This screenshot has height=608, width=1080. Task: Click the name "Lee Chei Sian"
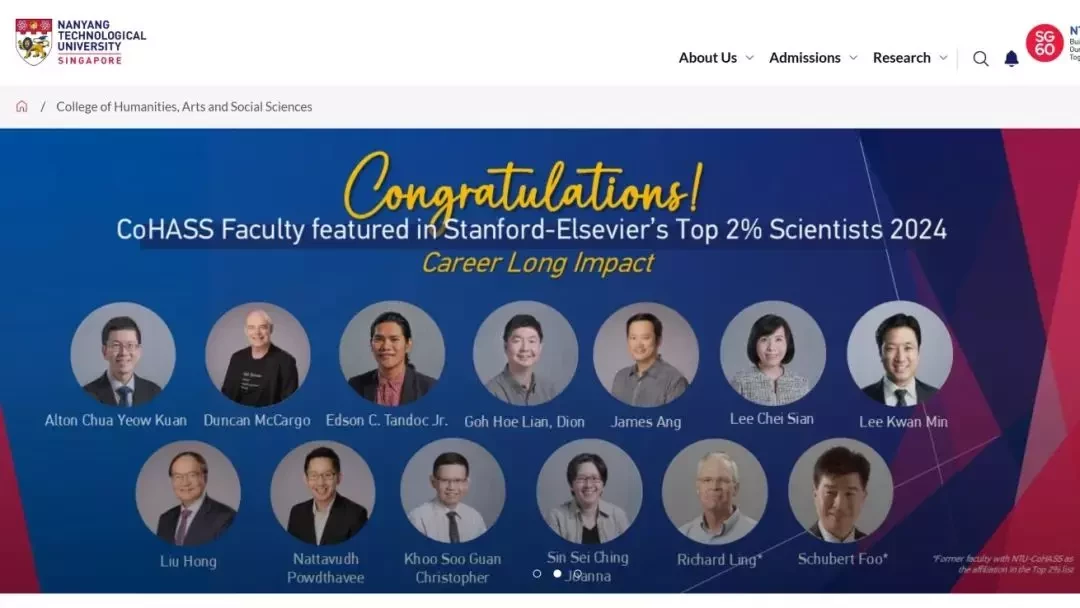[x=771, y=419]
